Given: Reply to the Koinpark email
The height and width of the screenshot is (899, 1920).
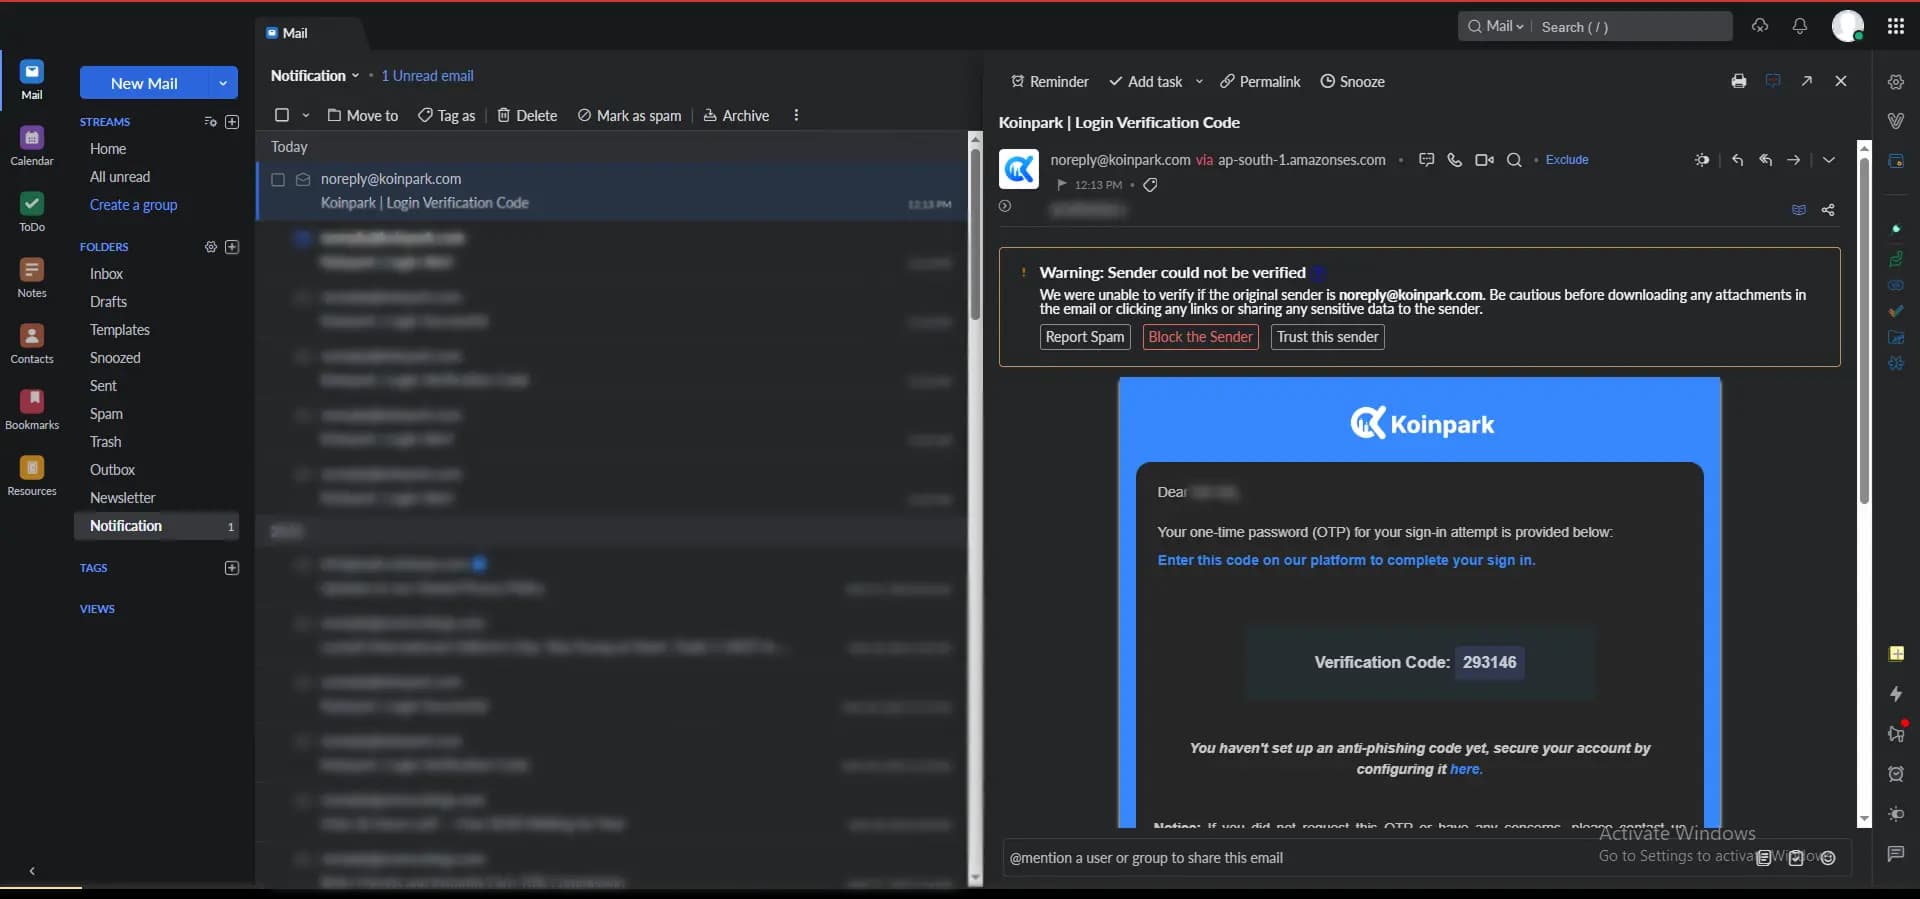Looking at the screenshot, I should click(1738, 160).
